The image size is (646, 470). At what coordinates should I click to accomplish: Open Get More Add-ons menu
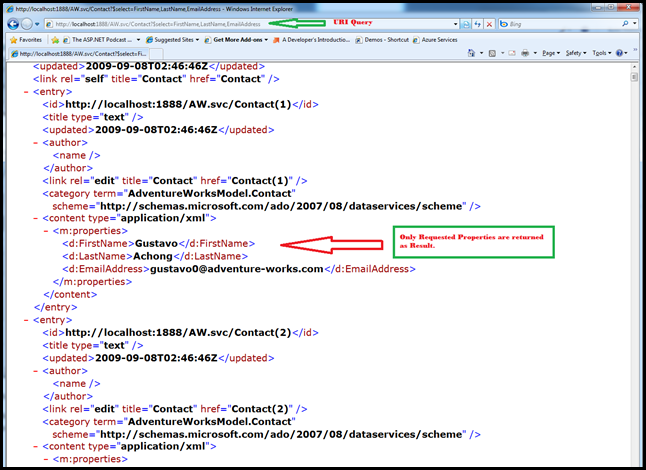click(x=236, y=40)
